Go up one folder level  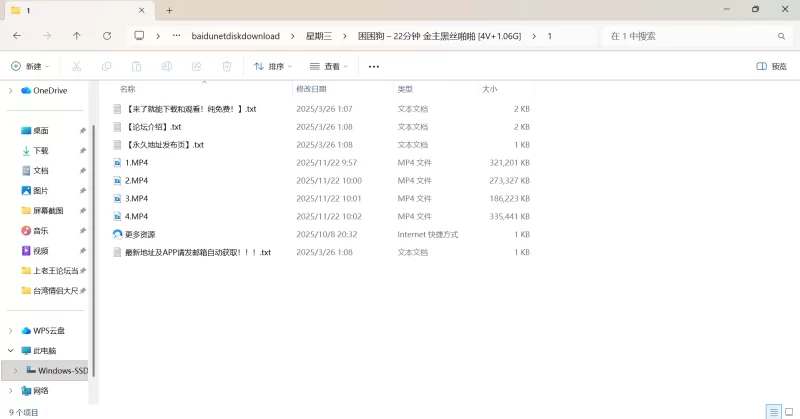[77, 36]
